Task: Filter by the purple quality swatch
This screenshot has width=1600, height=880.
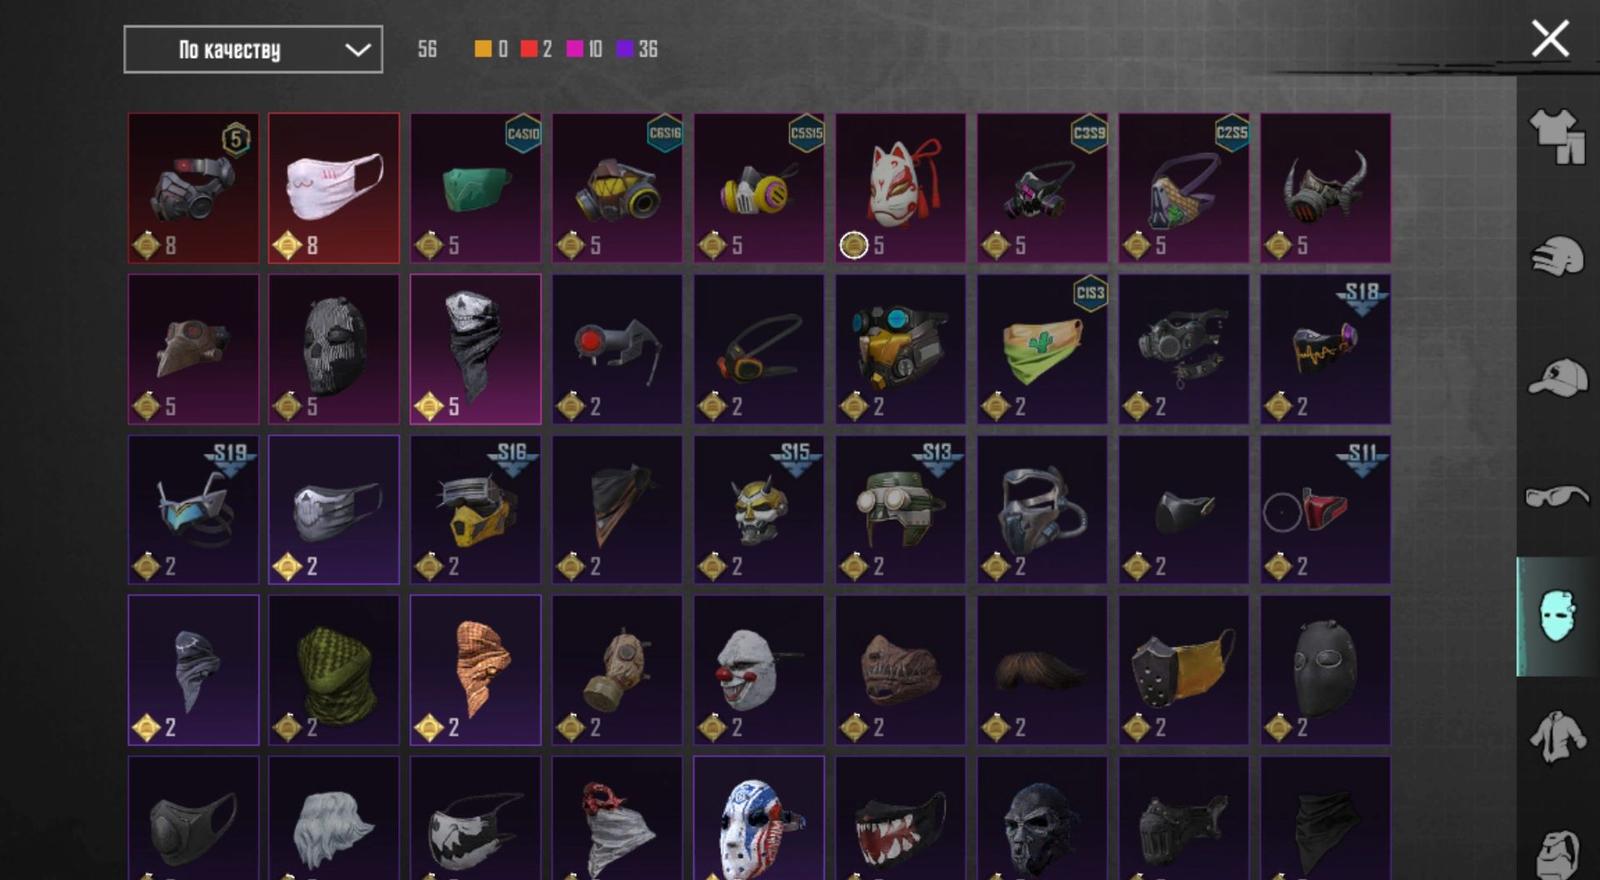Action: coord(625,49)
